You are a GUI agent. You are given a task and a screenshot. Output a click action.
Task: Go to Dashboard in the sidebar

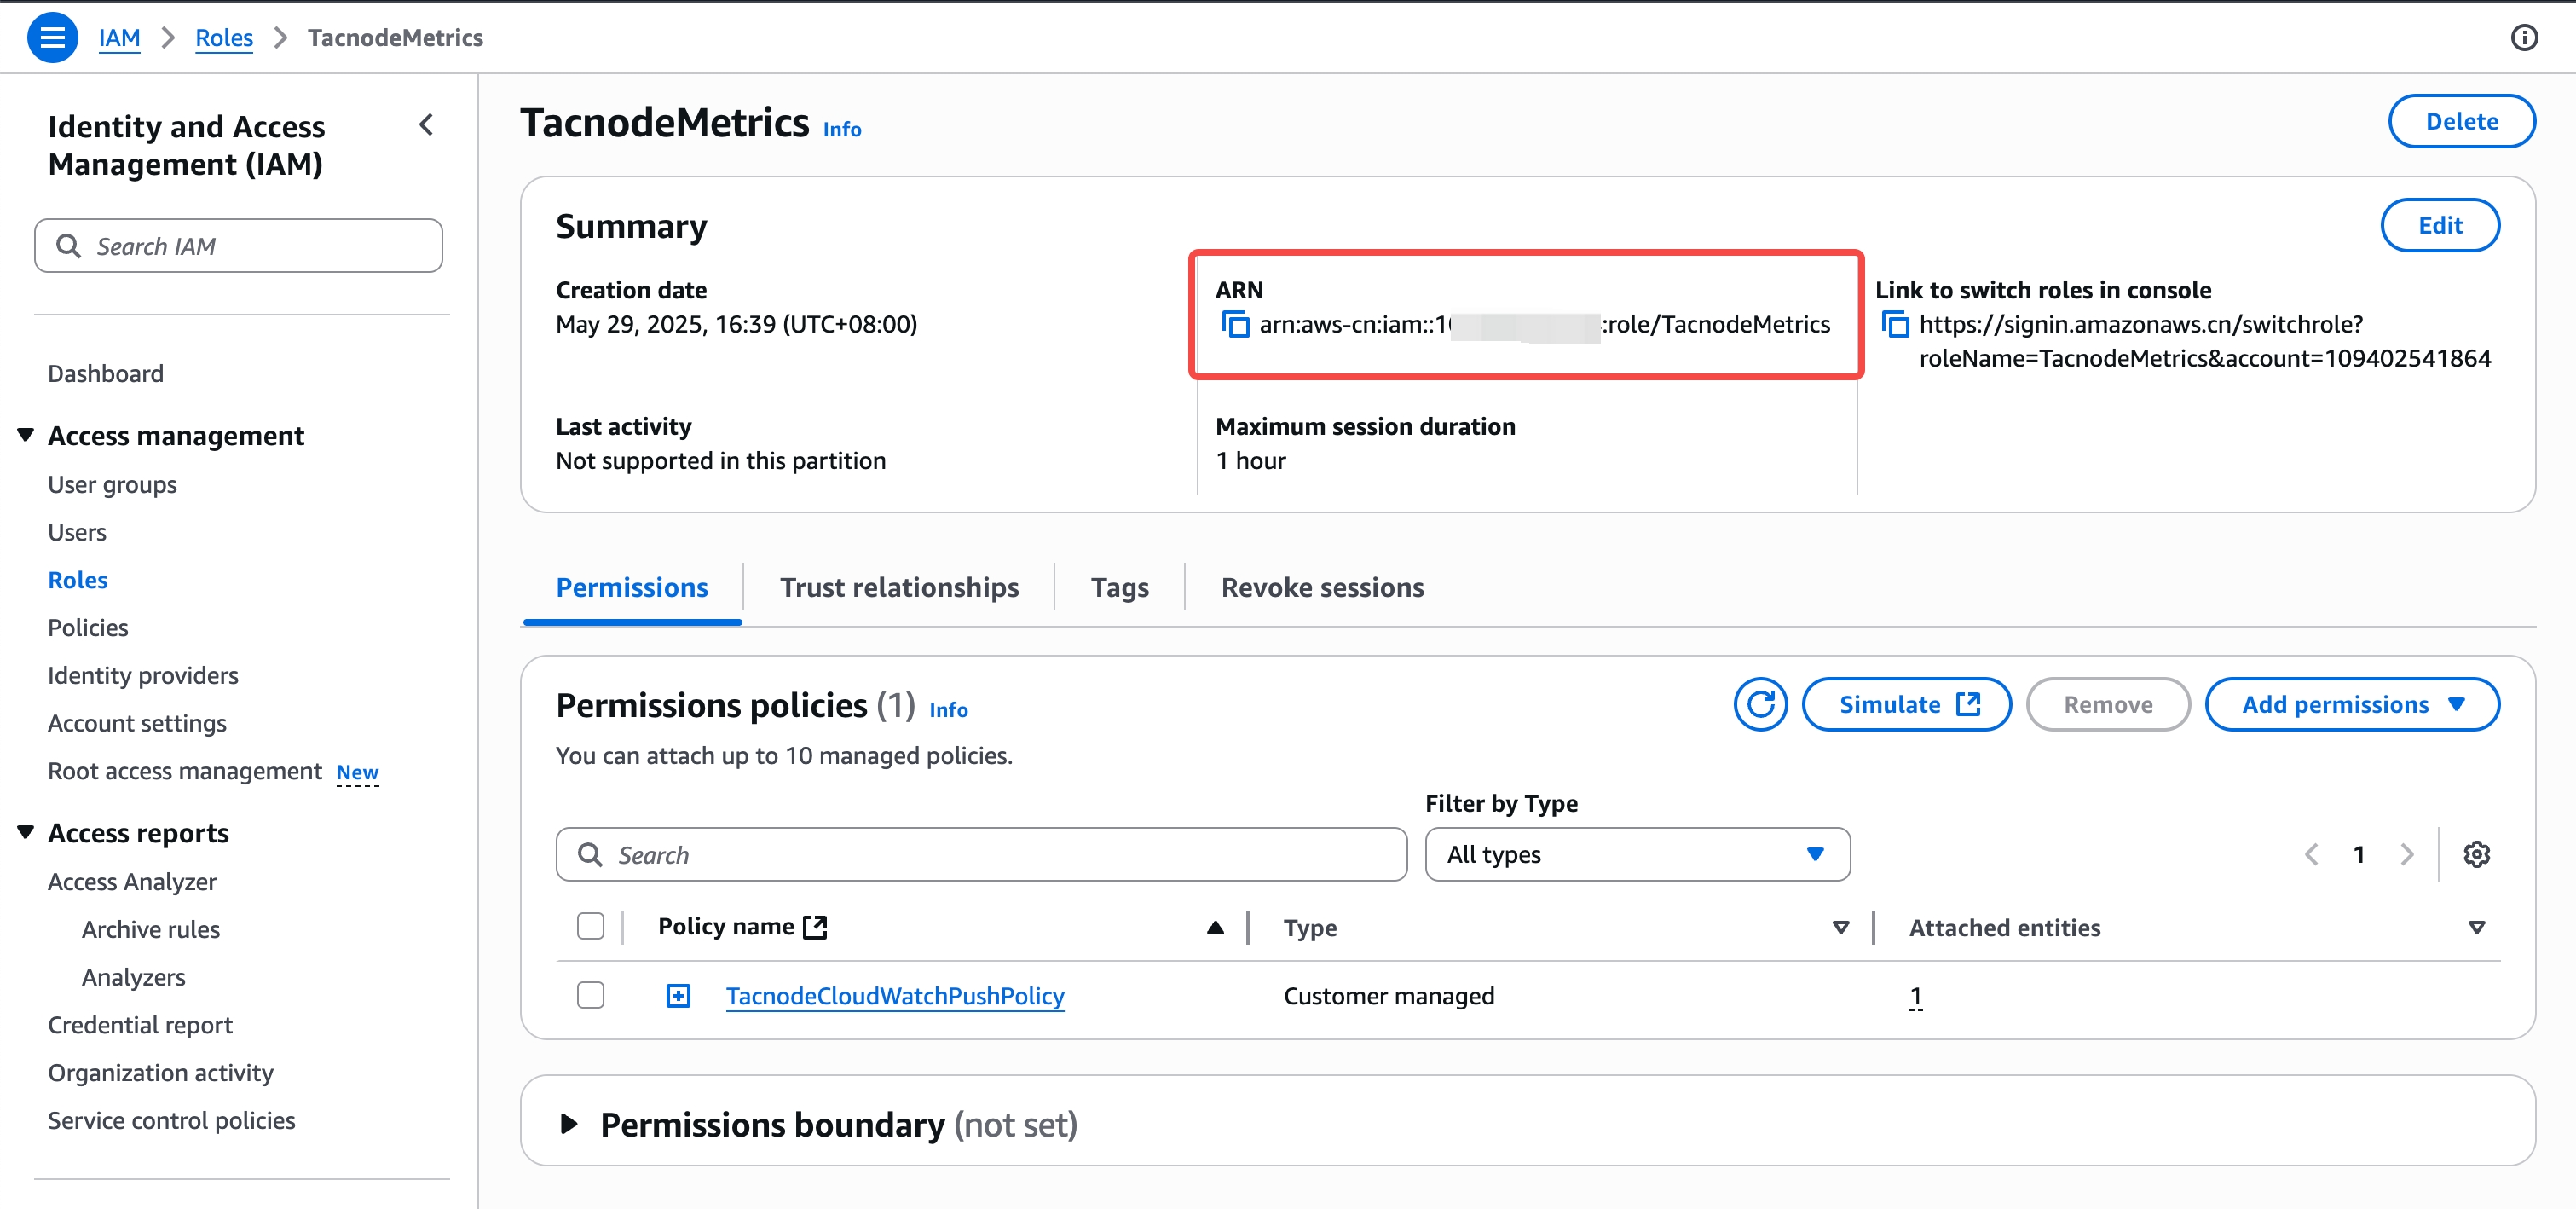coord(105,373)
